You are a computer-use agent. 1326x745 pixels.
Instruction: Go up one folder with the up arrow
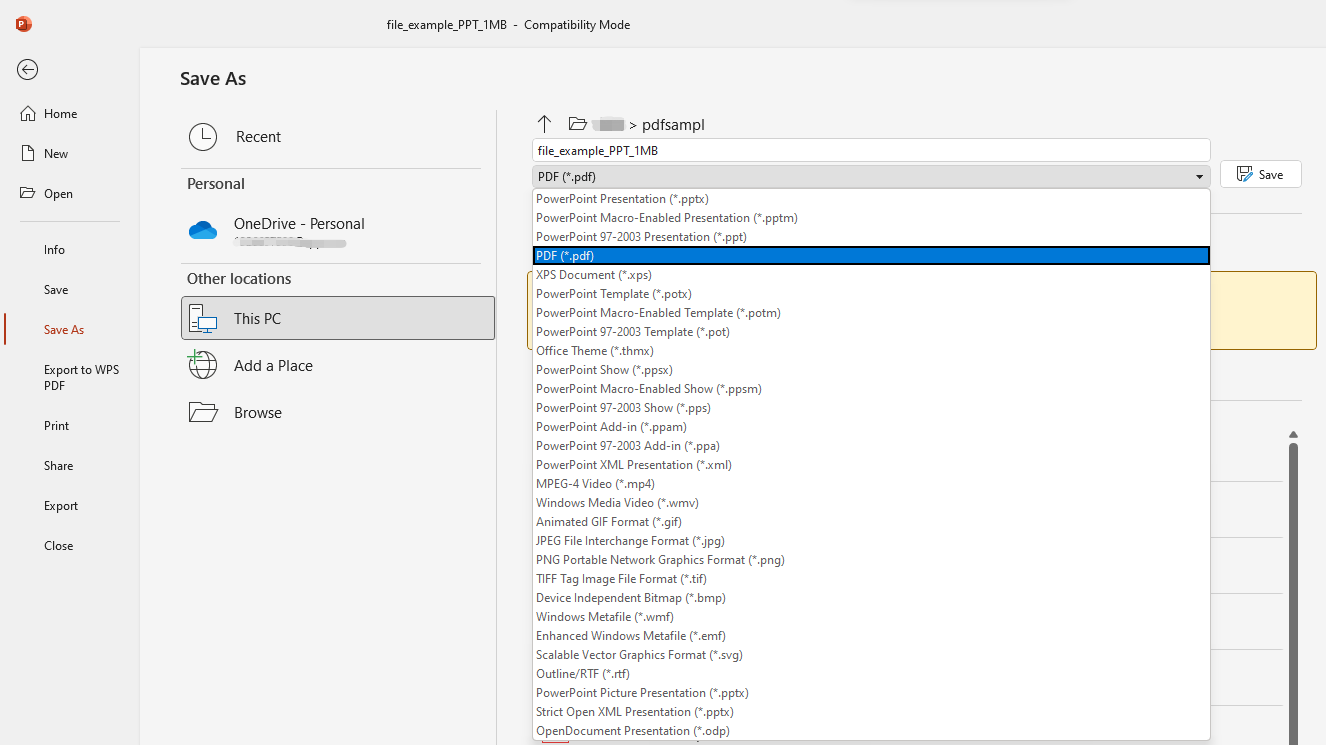(x=544, y=124)
